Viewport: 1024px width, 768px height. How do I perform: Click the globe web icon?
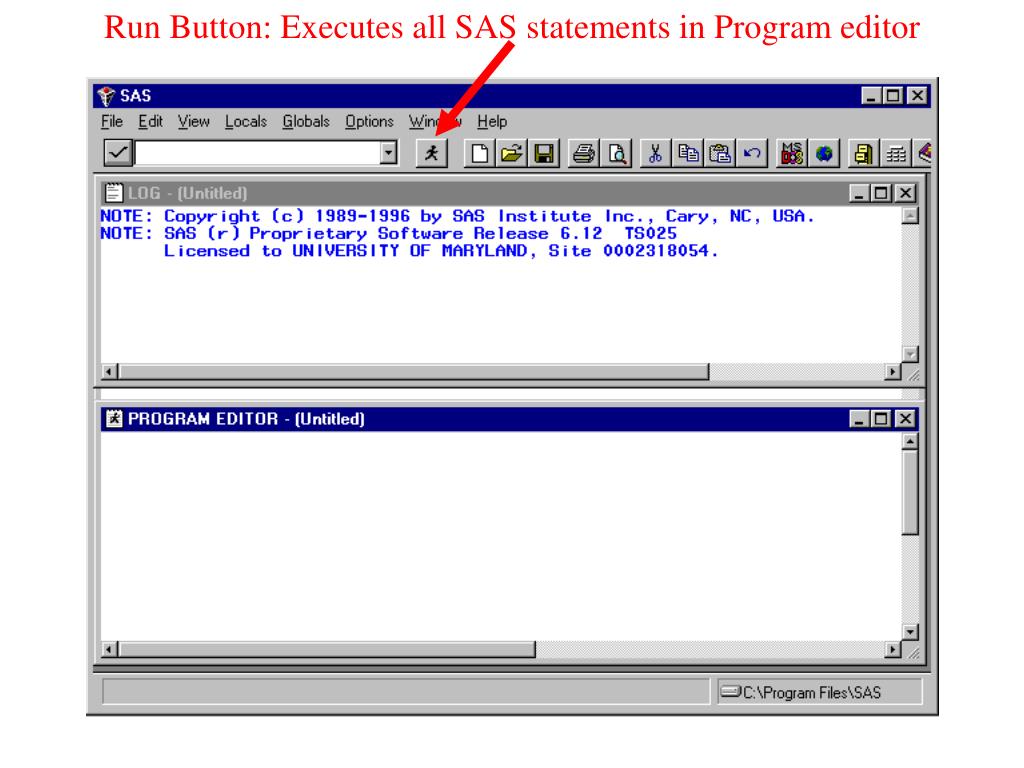pyautogui.click(x=824, y=154)
